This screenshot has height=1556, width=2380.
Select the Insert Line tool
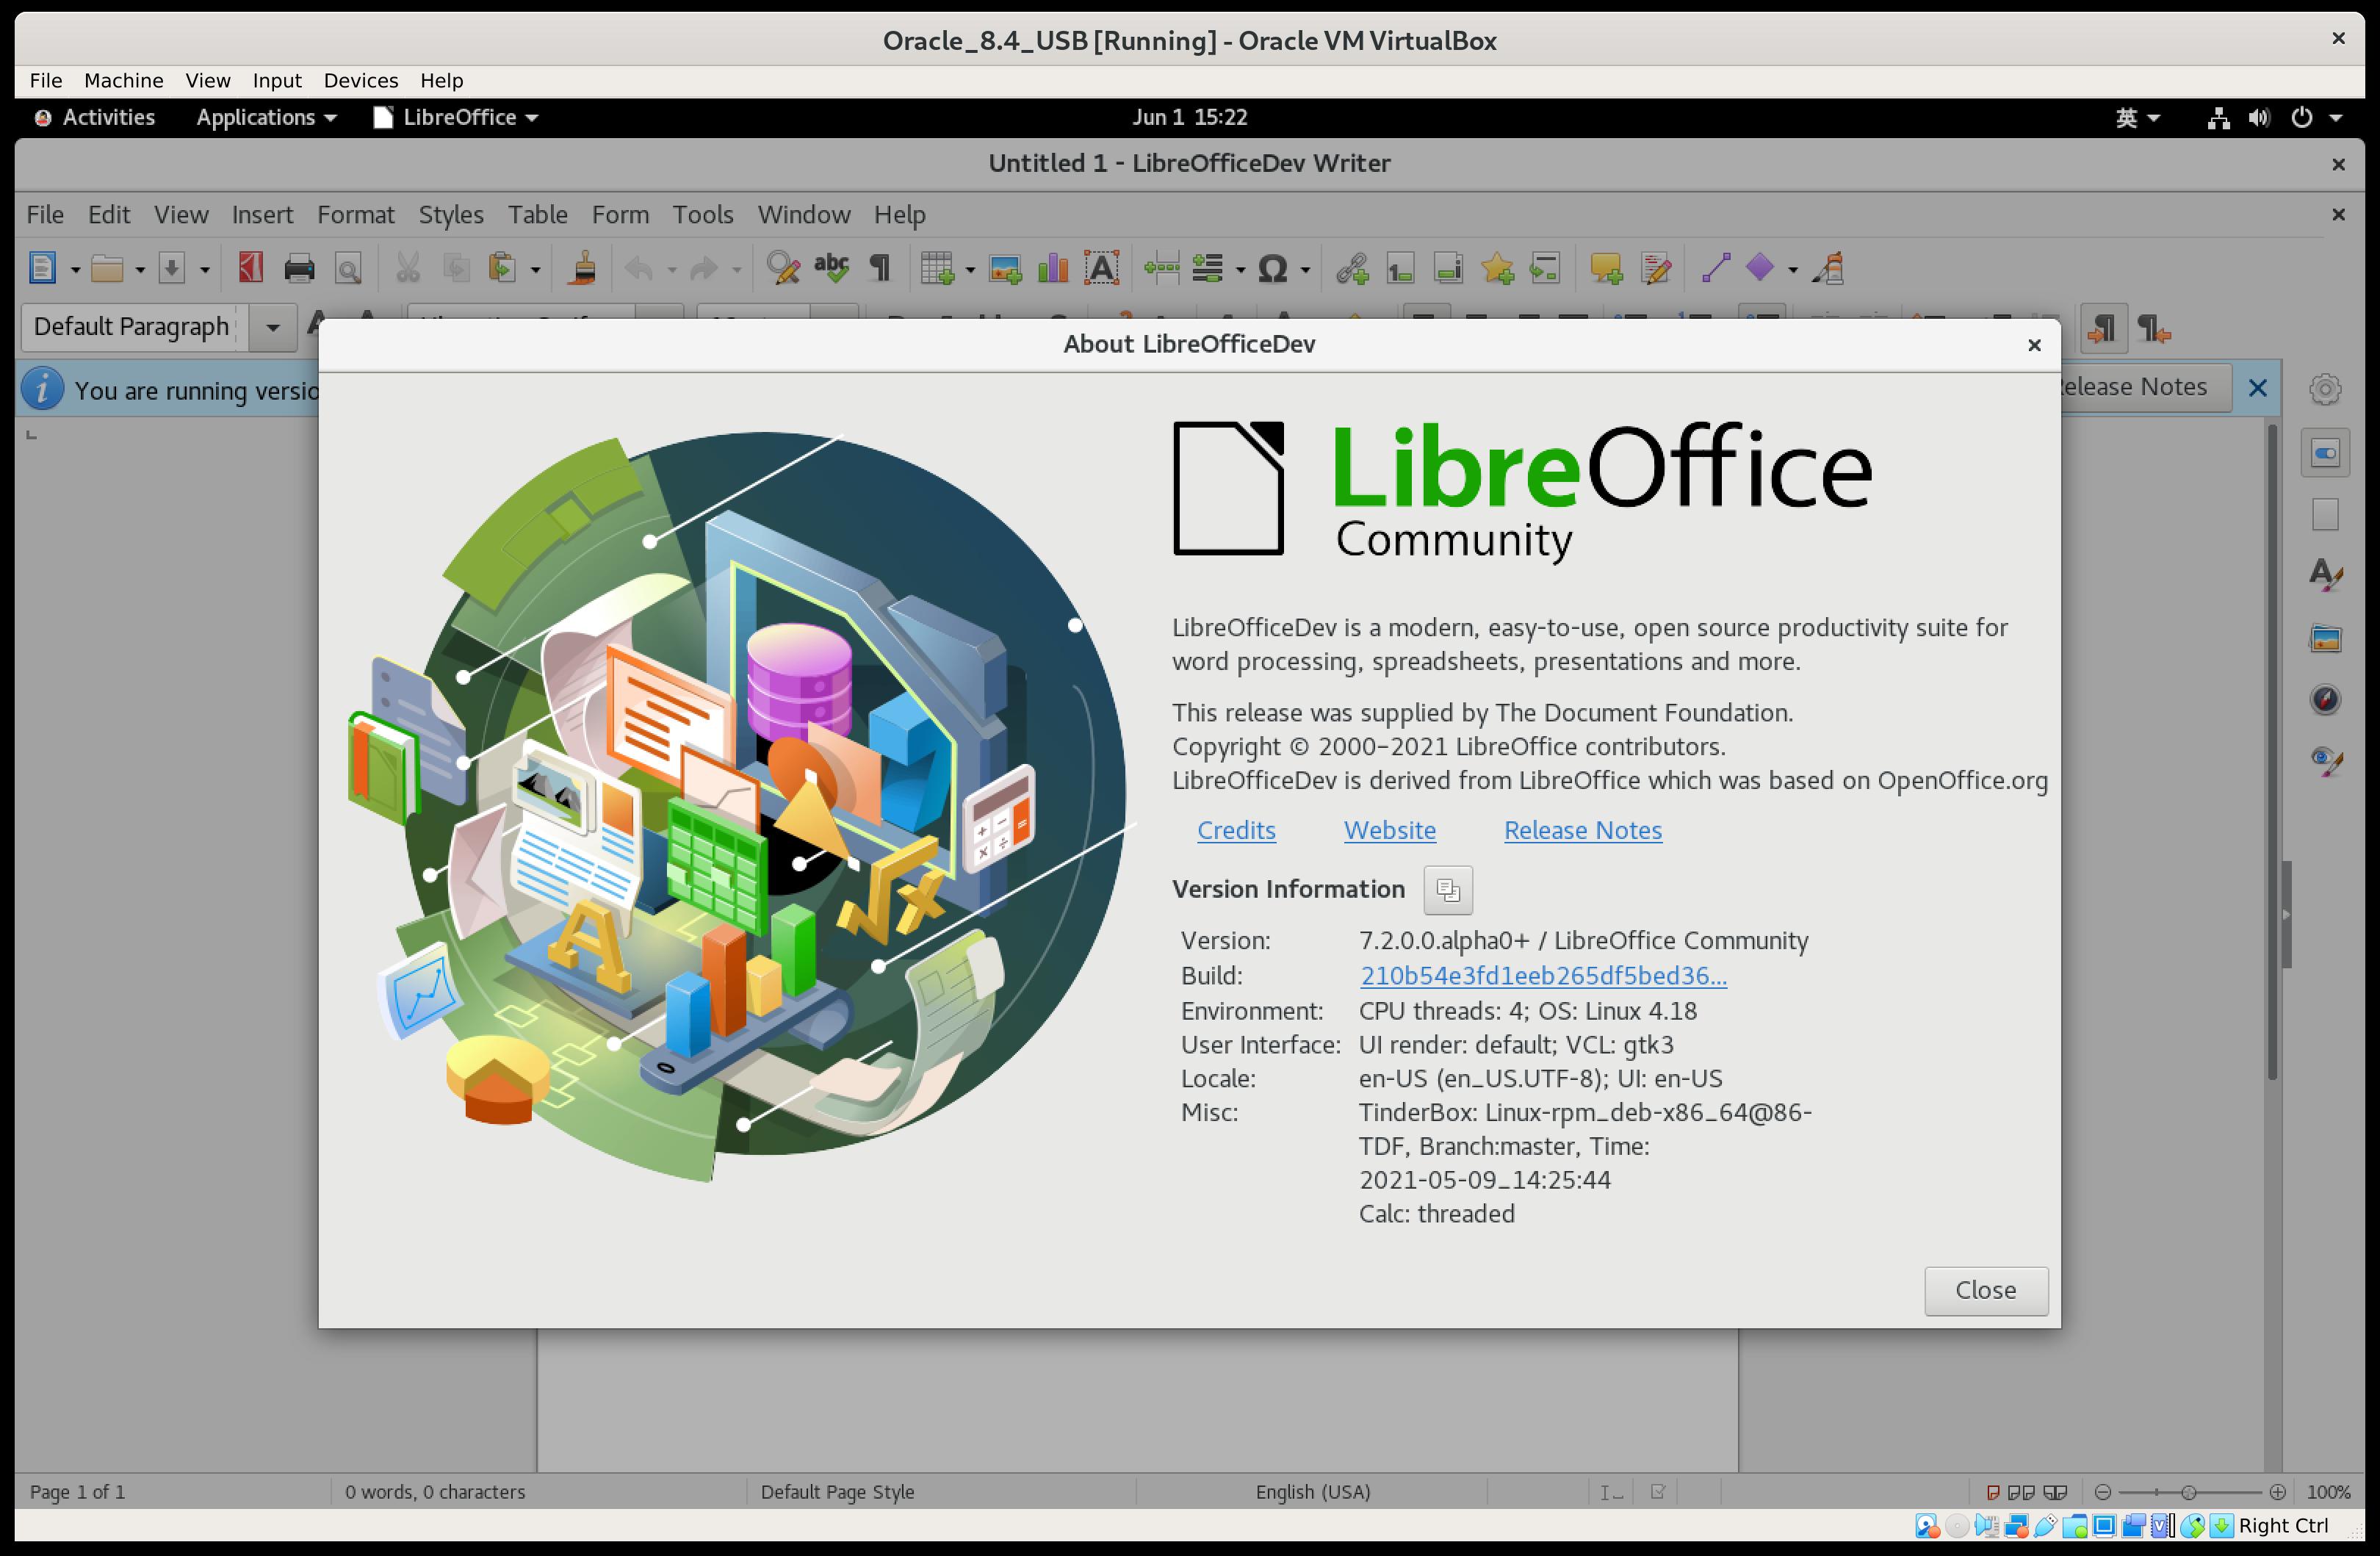[1716, 268]
